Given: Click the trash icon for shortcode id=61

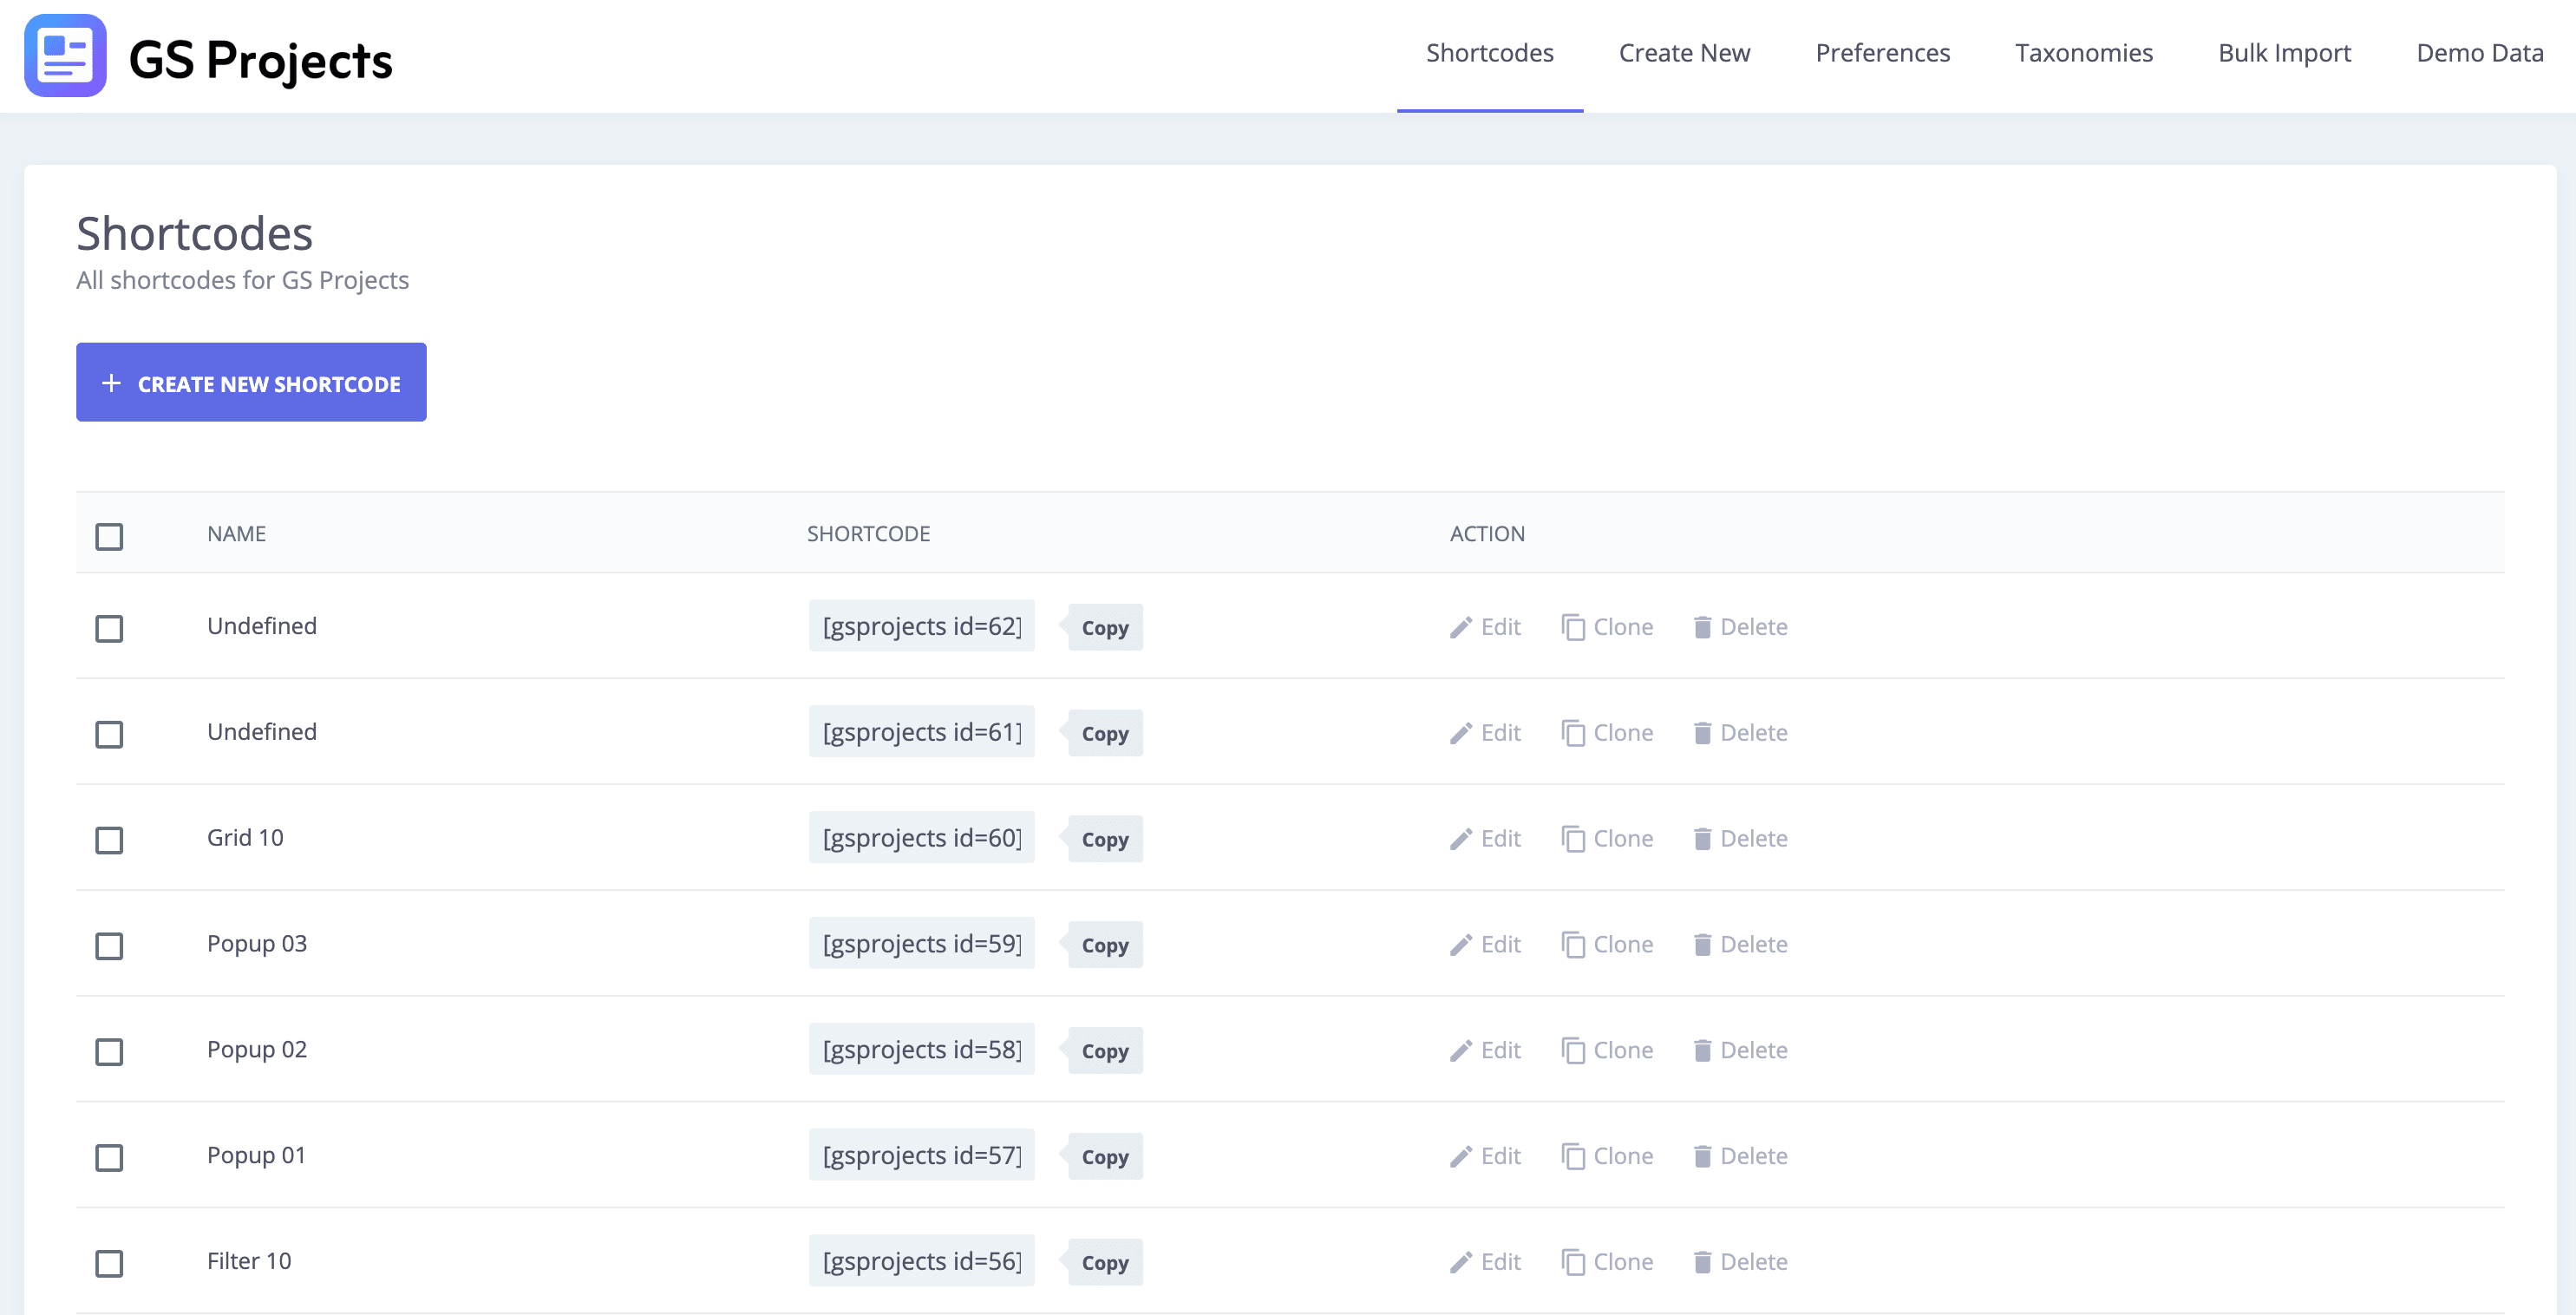Looking at the screenshot, I should click(x=1702, y=733).
